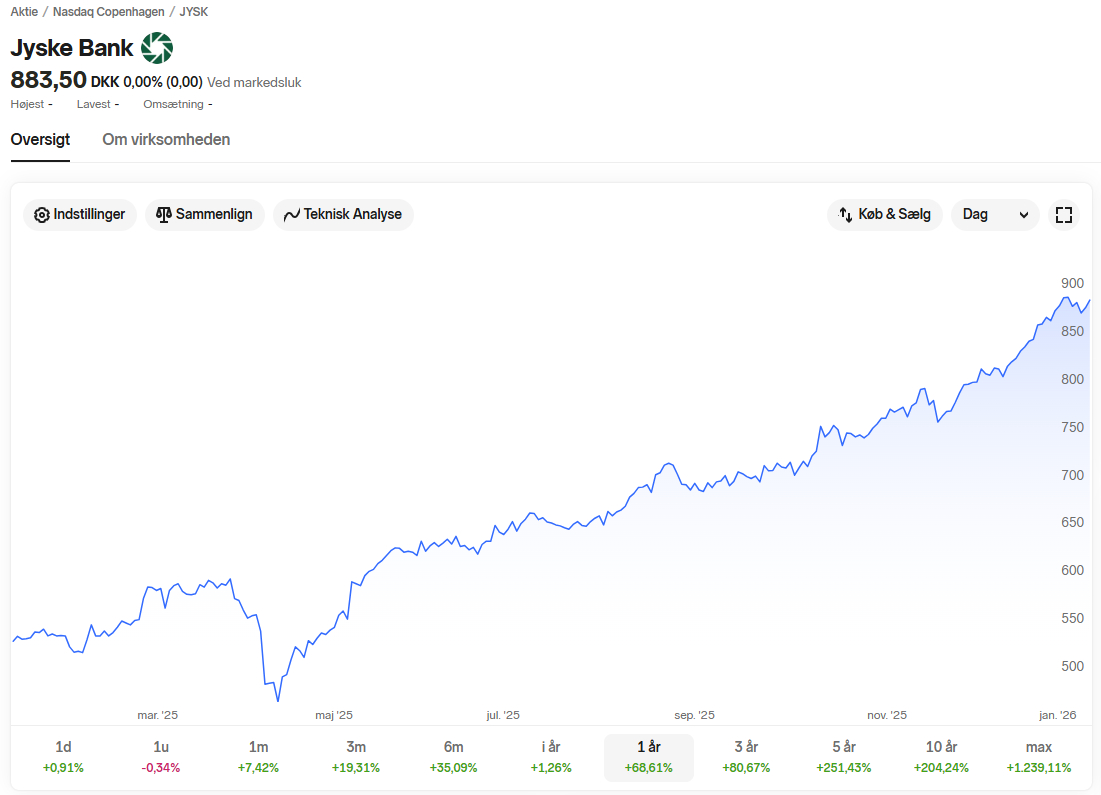Viewport: 1101px width, 795px height.
Task: Click the Ved markedsluk label
Action: click(254, 82)
